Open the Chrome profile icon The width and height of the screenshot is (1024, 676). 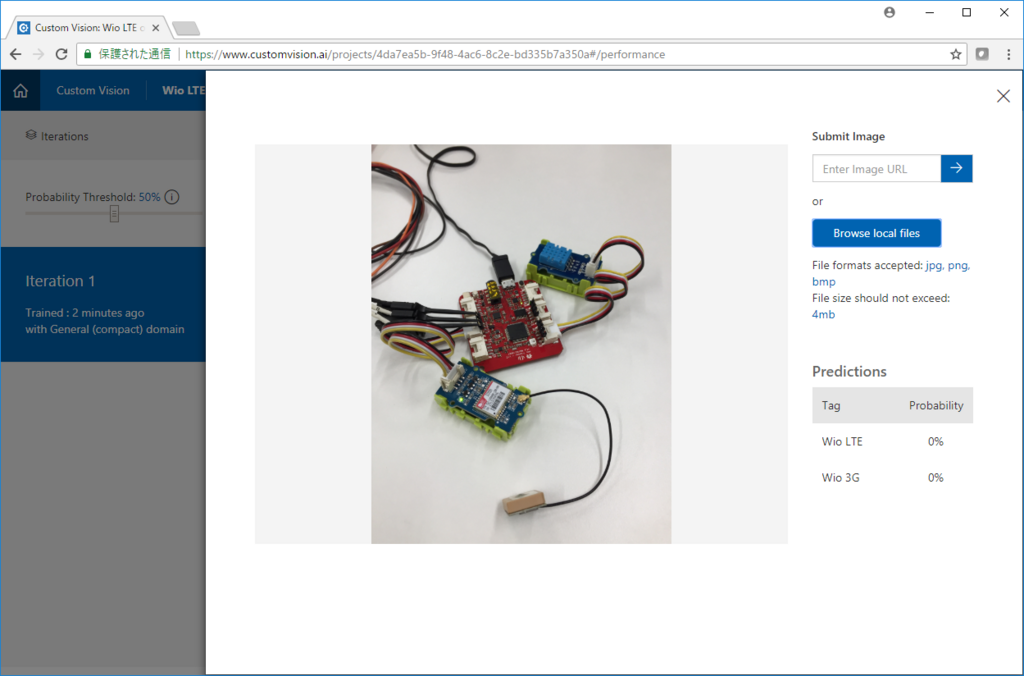(889, 12)
